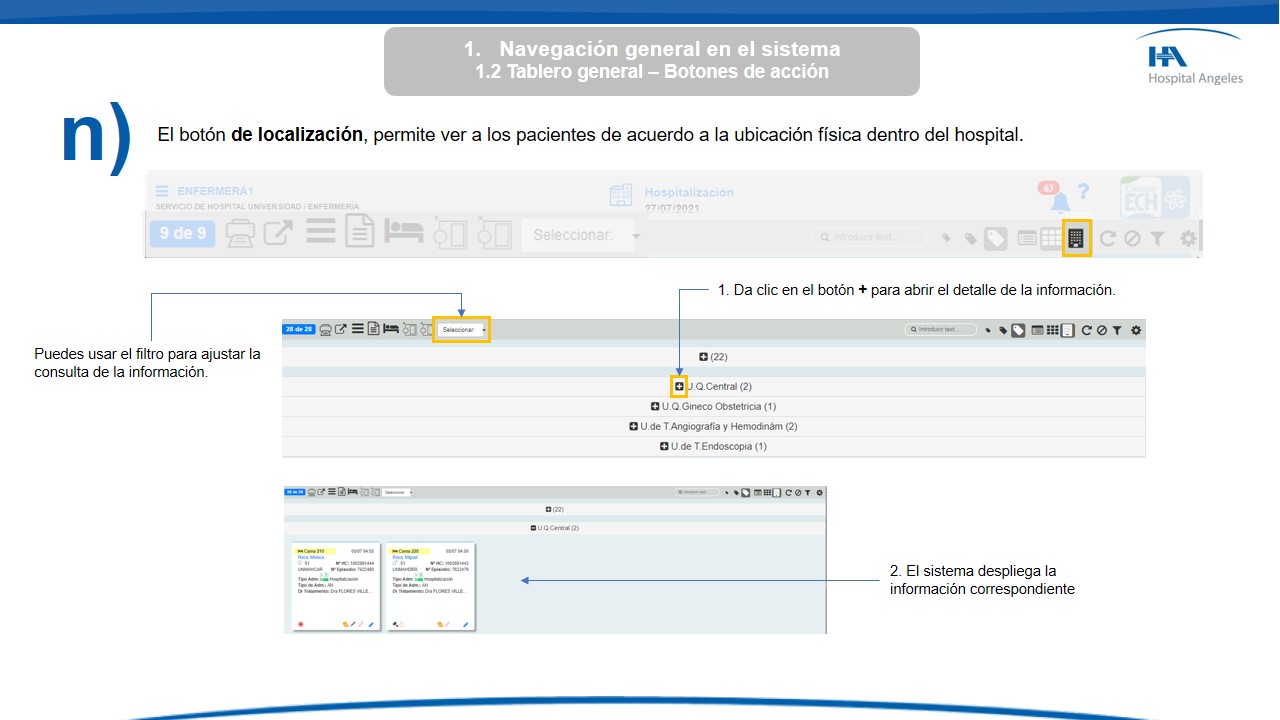Click the large bed icon in top toolbar
Image resolution: width=1280 pixels, height=720 pixels.
[x=405, y=233]
